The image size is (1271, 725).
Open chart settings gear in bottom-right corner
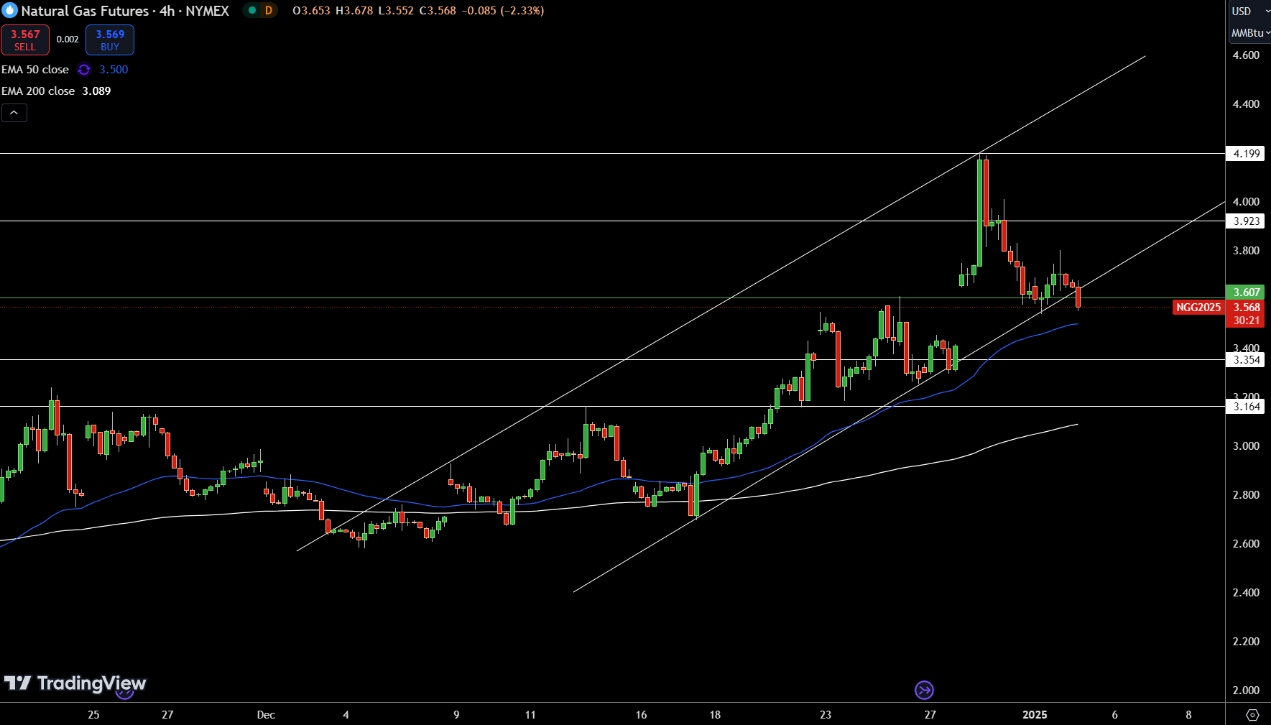coord(1249,714)
